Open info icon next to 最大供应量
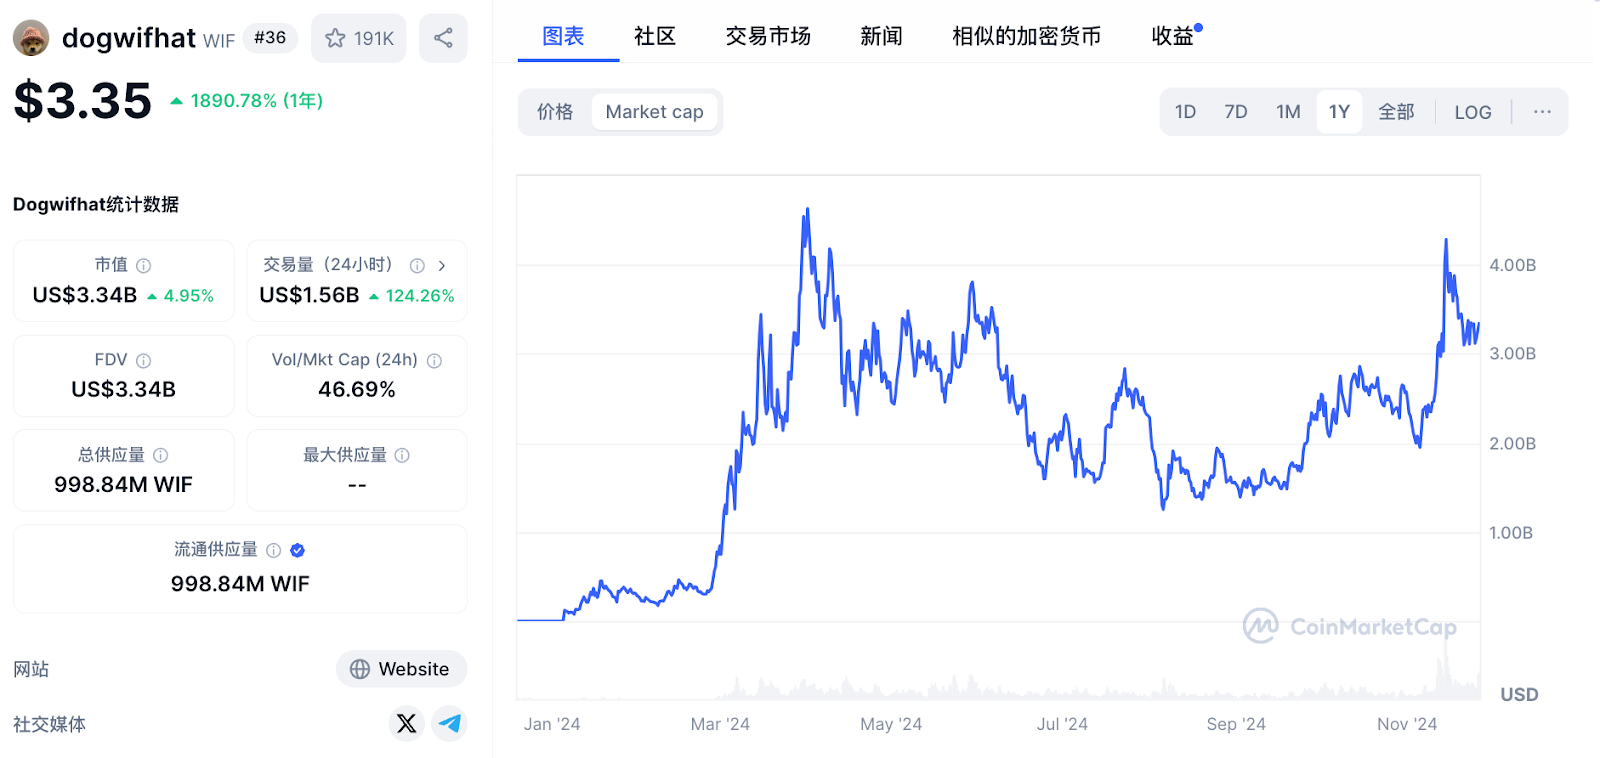 pyautogui.click(x=402, y=455)
